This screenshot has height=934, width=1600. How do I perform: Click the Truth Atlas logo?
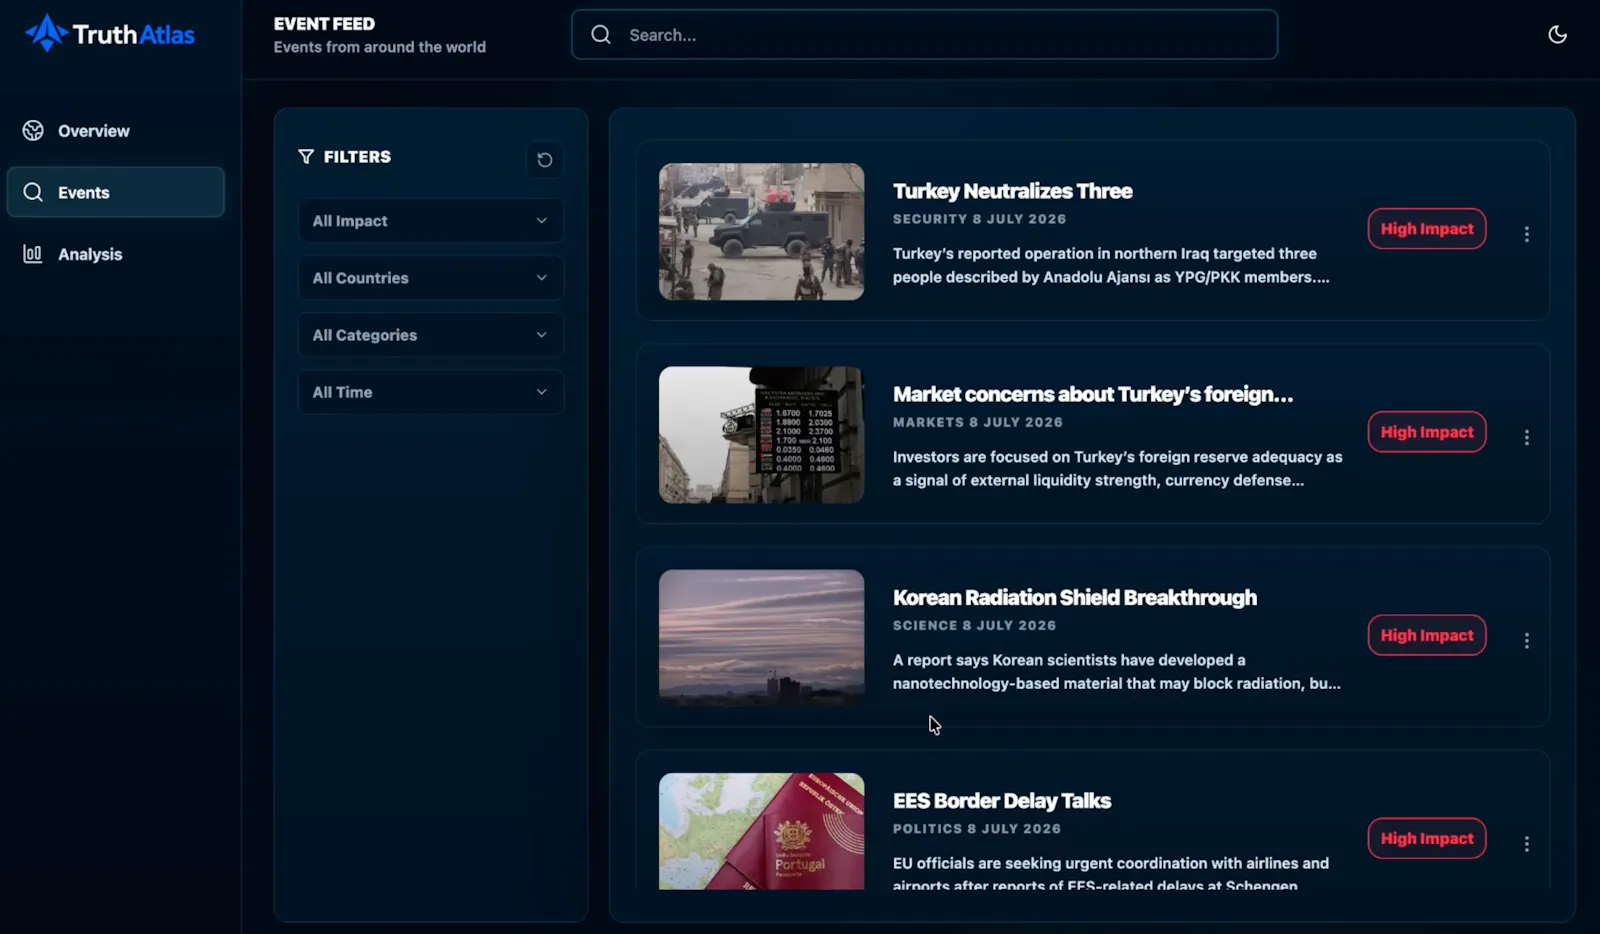pos(110,34)
